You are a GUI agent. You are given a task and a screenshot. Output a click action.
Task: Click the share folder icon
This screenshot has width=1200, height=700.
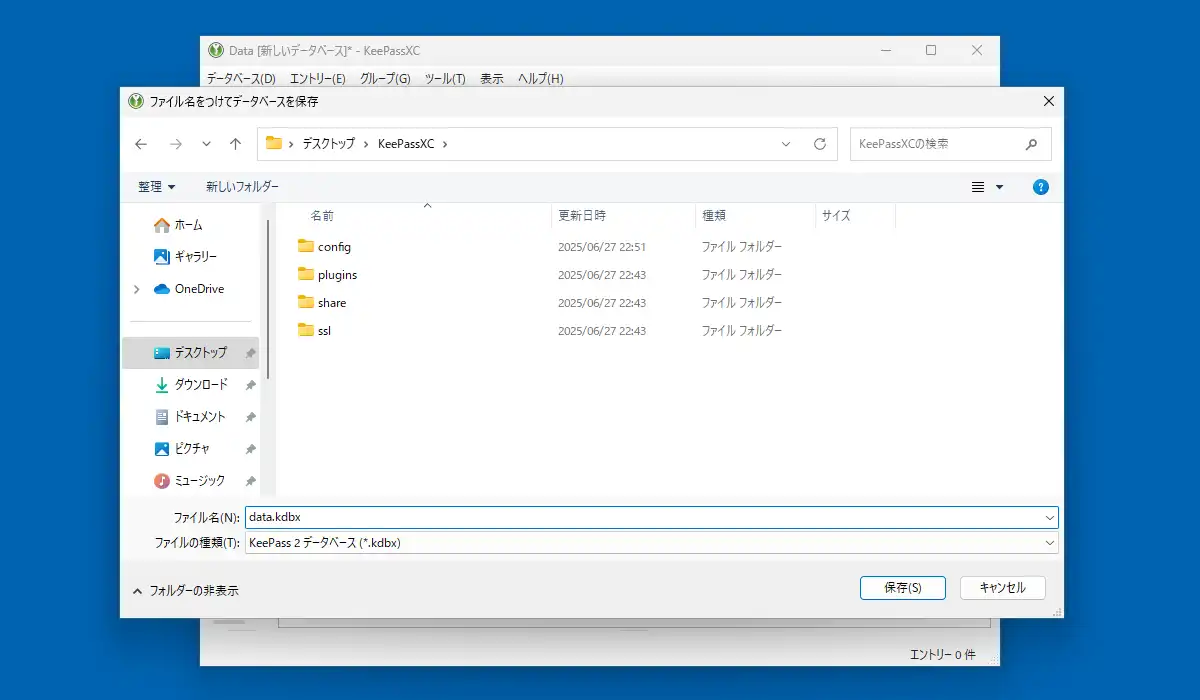click(x=306, y=302)
